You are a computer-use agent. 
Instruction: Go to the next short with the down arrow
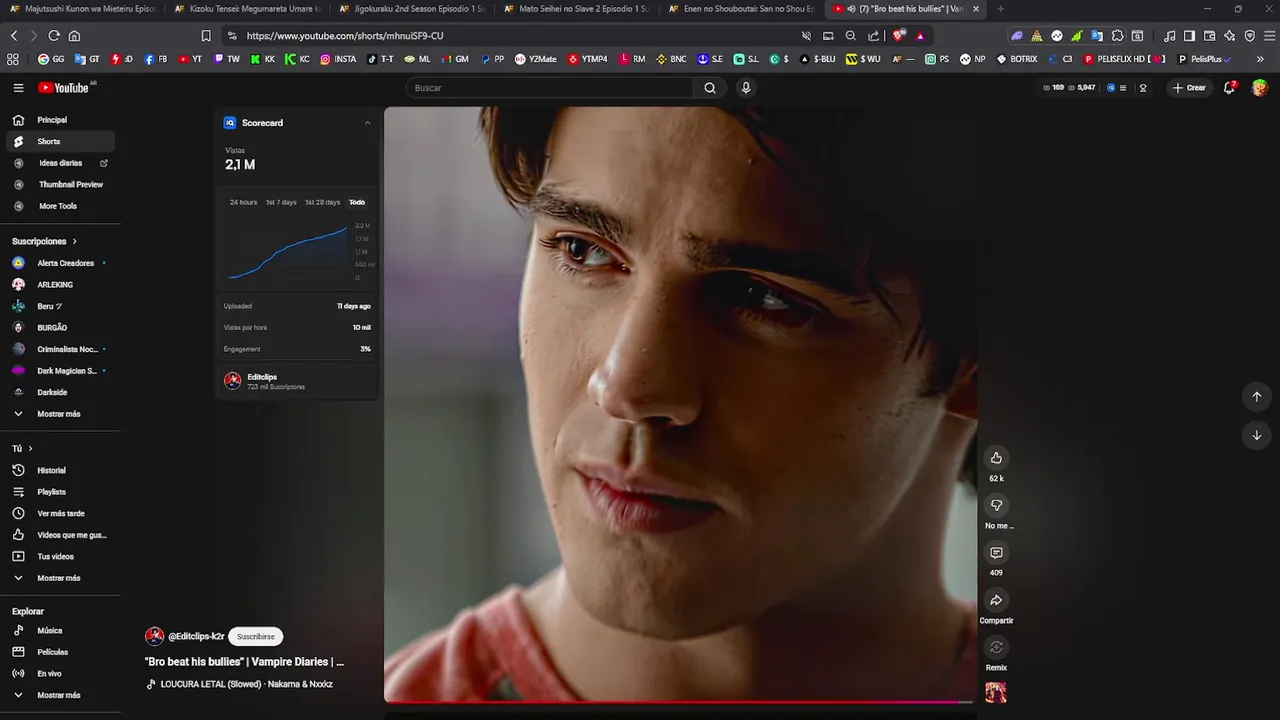click(x=1257, y=435)
